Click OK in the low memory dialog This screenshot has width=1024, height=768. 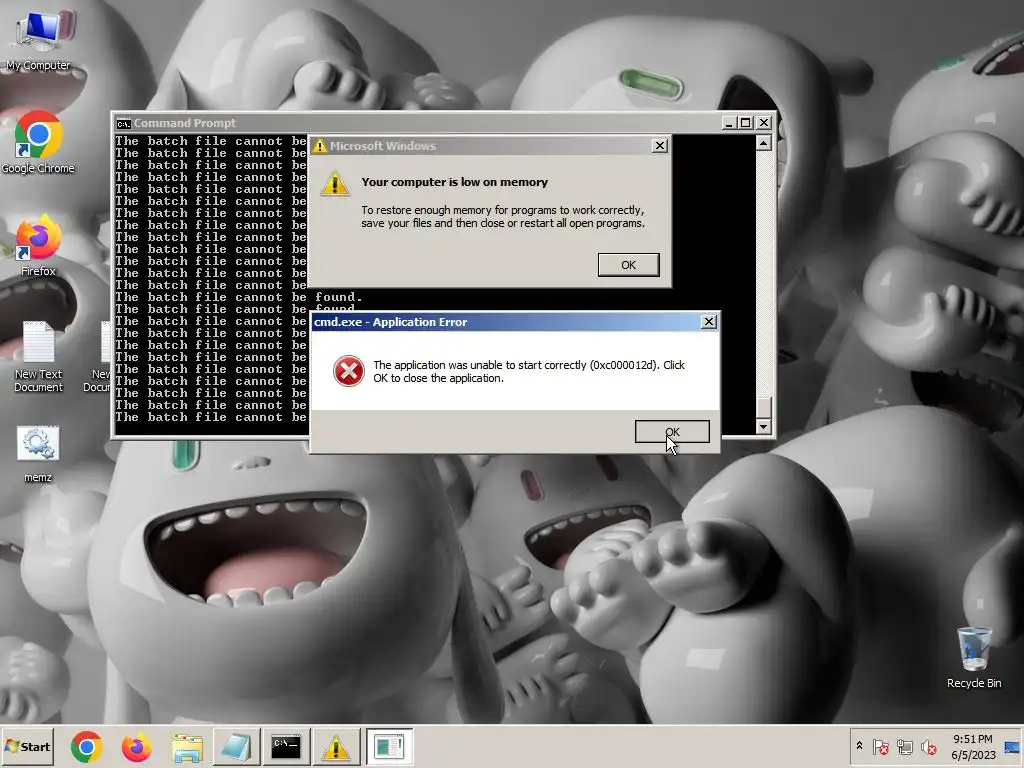tap(628, 264)
